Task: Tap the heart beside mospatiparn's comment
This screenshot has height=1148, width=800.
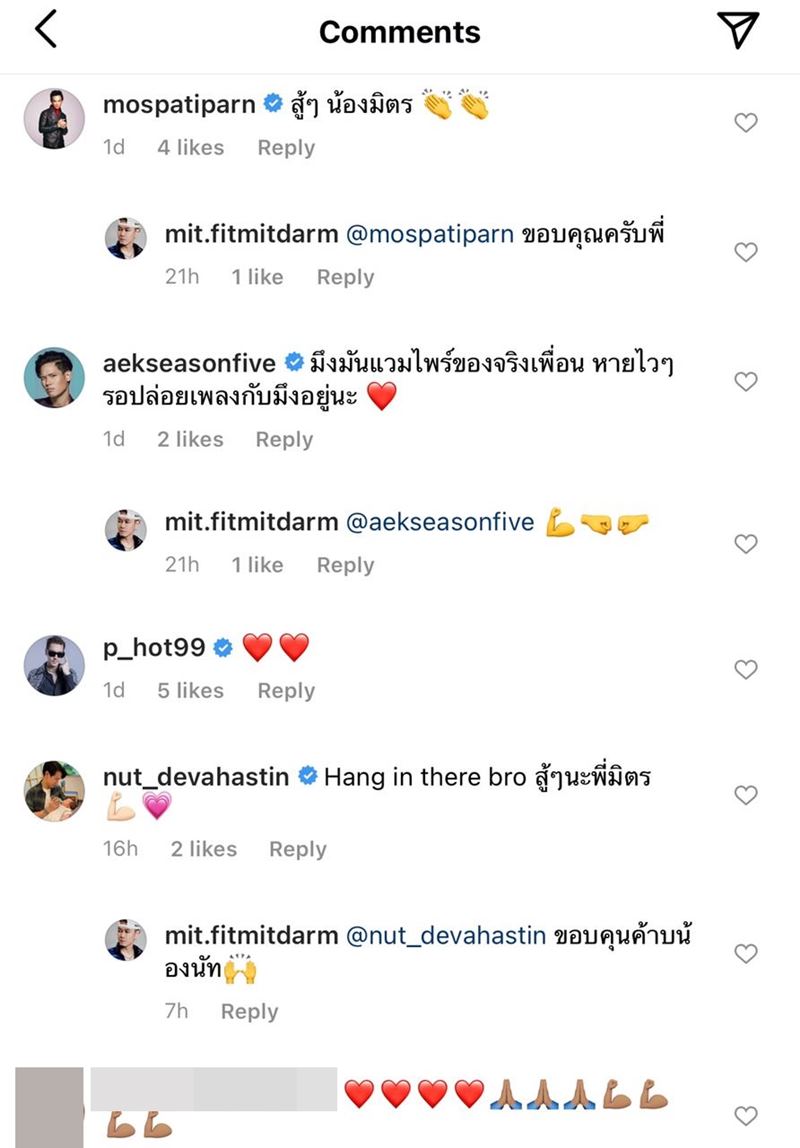Action: click(x=745, y=122)
